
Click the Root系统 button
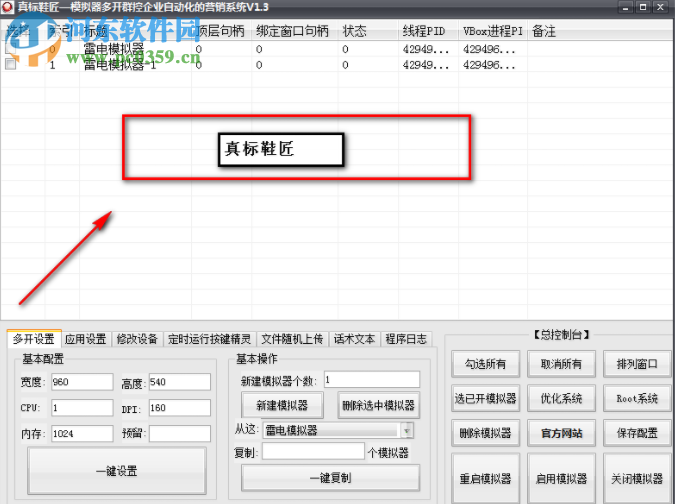tap(637, 399)
